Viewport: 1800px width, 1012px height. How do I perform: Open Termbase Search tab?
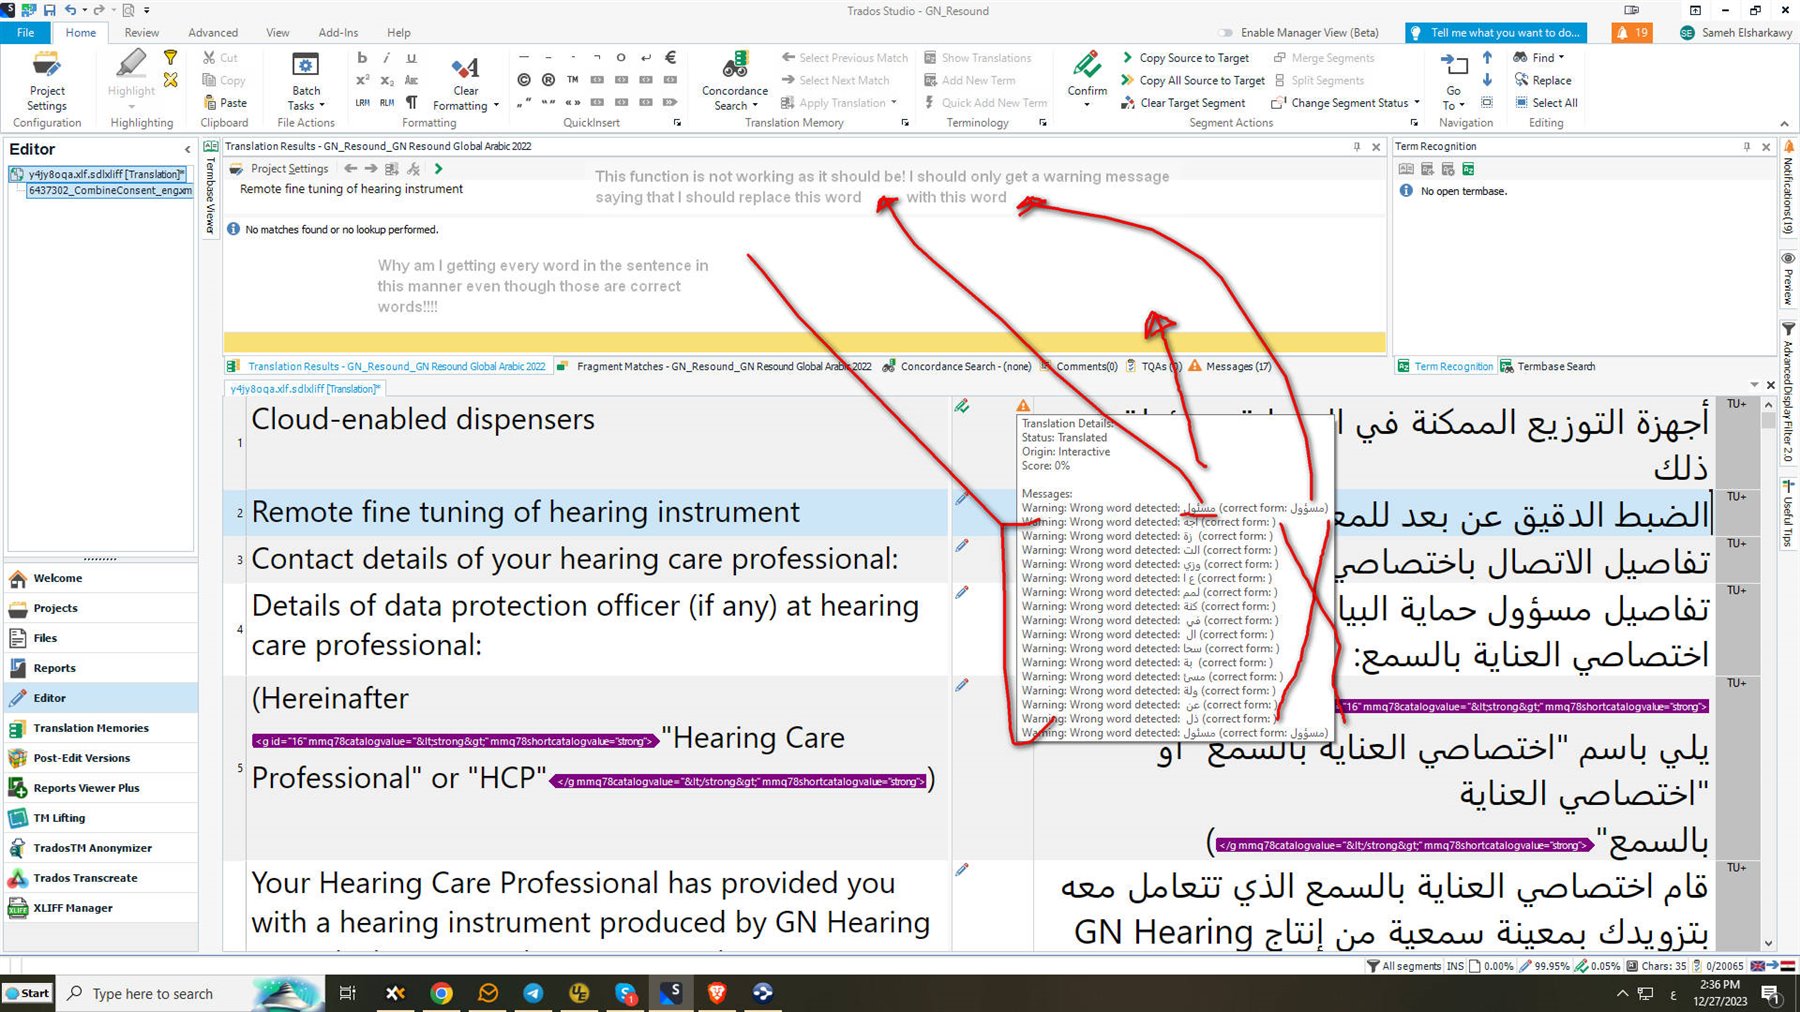[x=1548, y=366]
